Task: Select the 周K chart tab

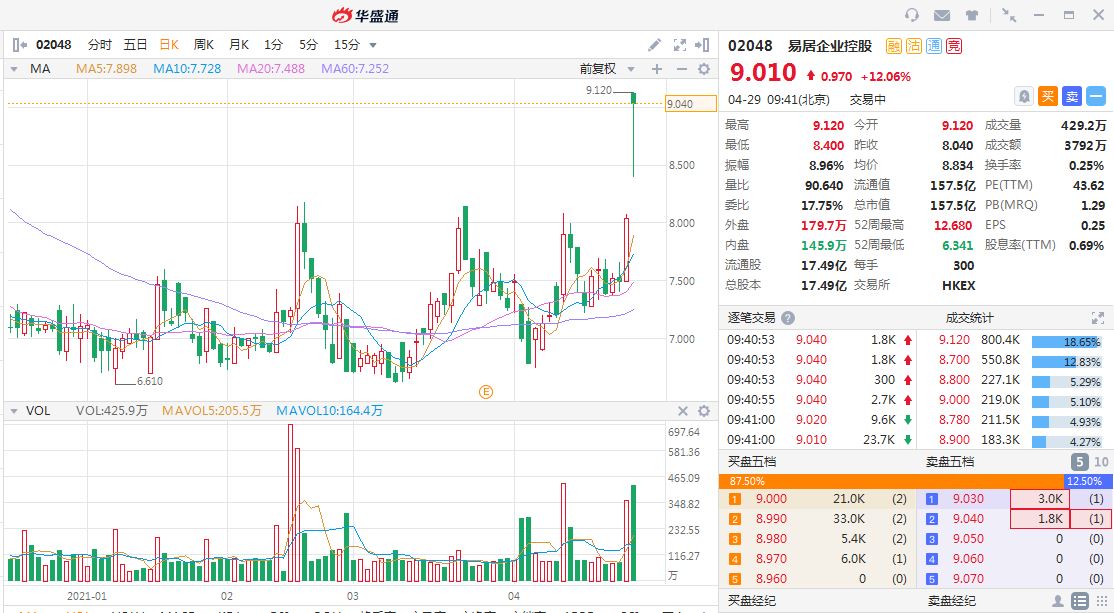Action: click(204, 45)
